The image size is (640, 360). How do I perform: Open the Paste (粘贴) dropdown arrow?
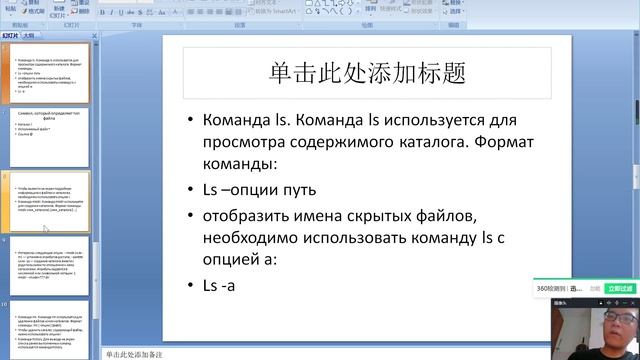click(x=11, y=15)
